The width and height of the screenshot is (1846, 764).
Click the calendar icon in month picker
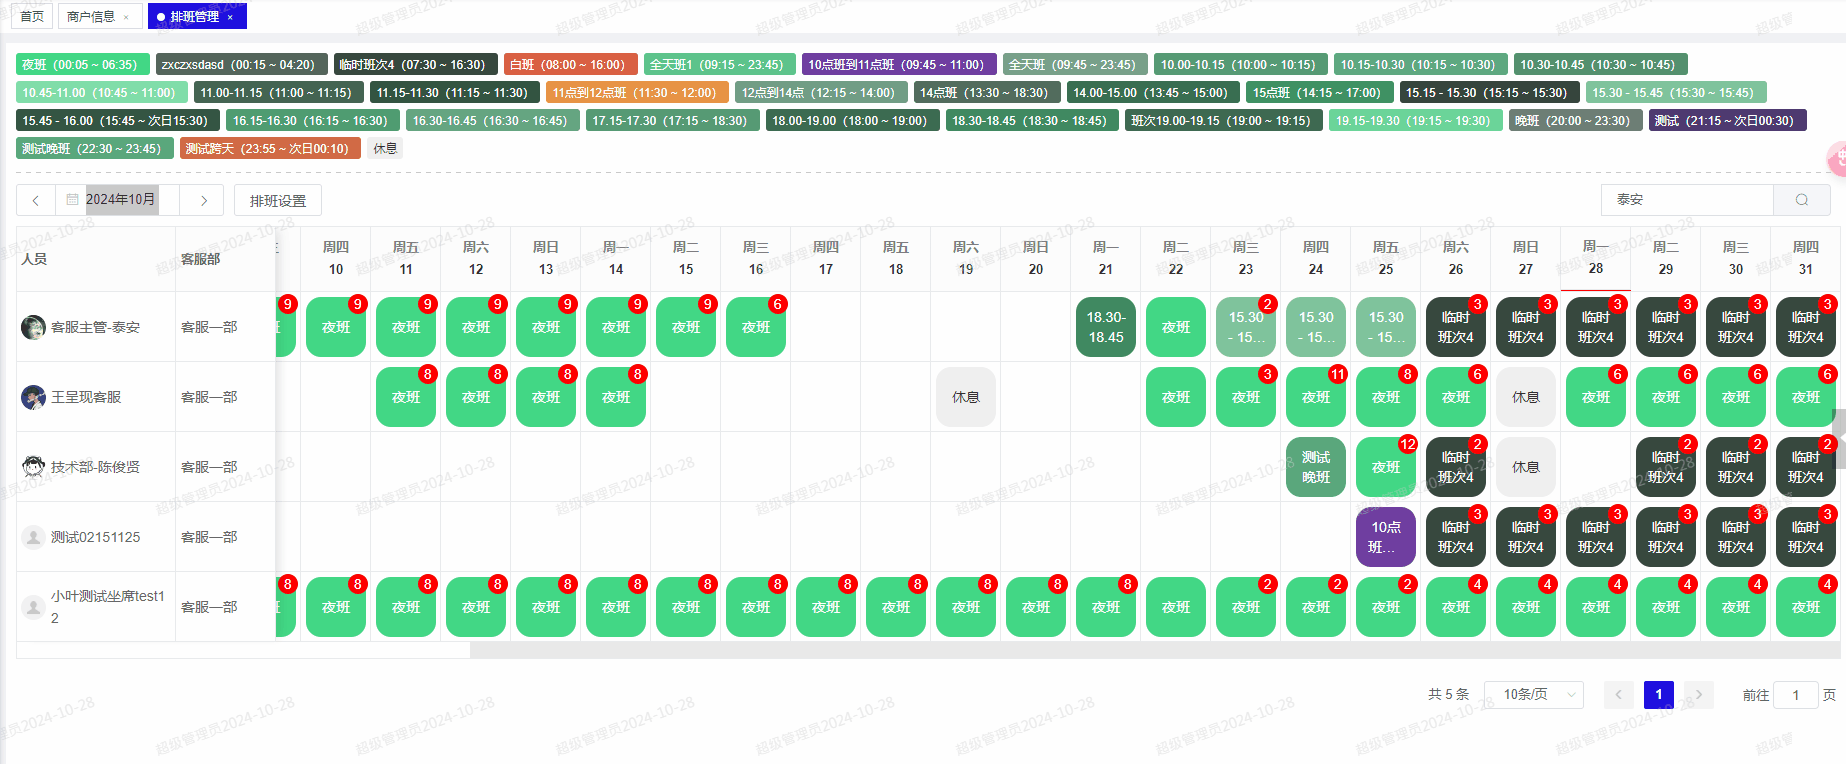click(x=72, y=200)
